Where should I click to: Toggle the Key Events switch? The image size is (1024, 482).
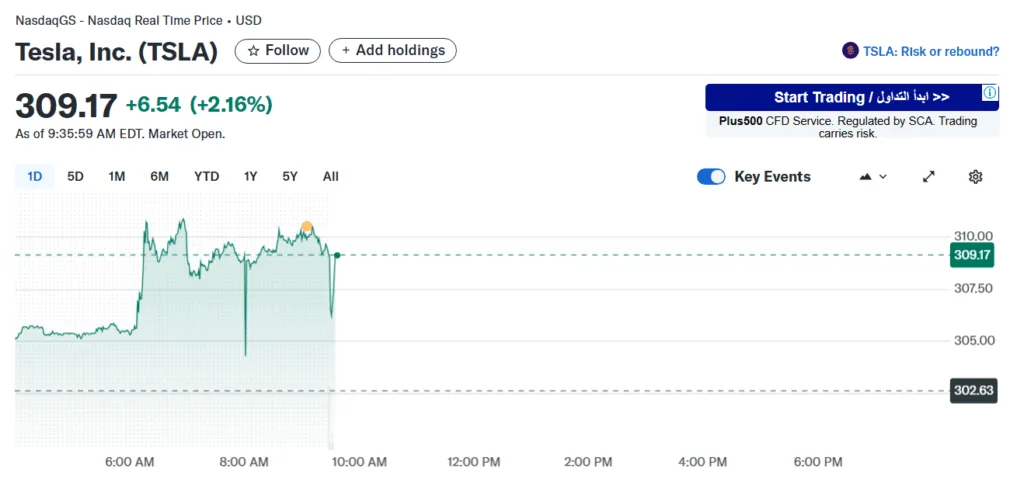(711, 176)
